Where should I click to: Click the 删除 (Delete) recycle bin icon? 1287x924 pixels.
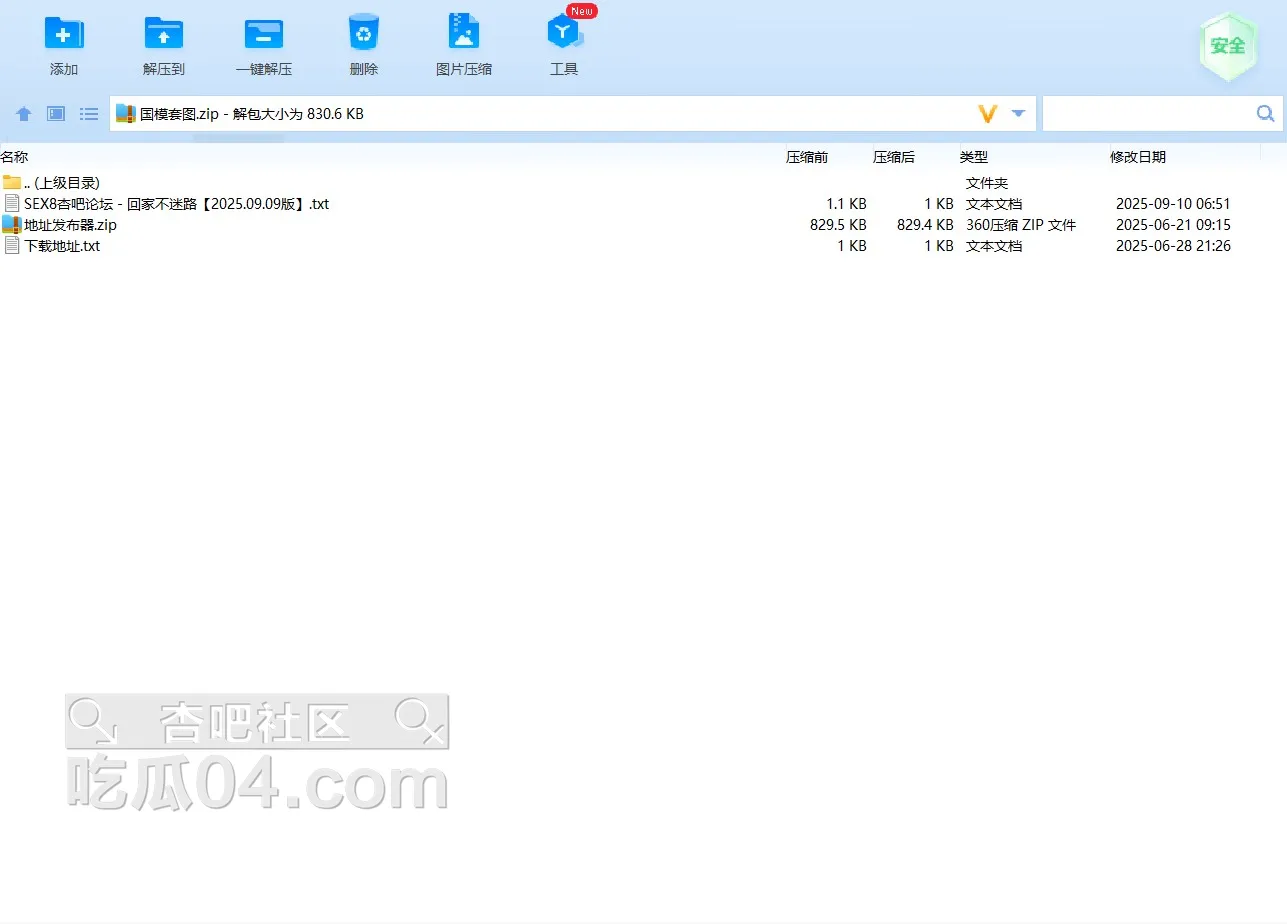[364, 35]
